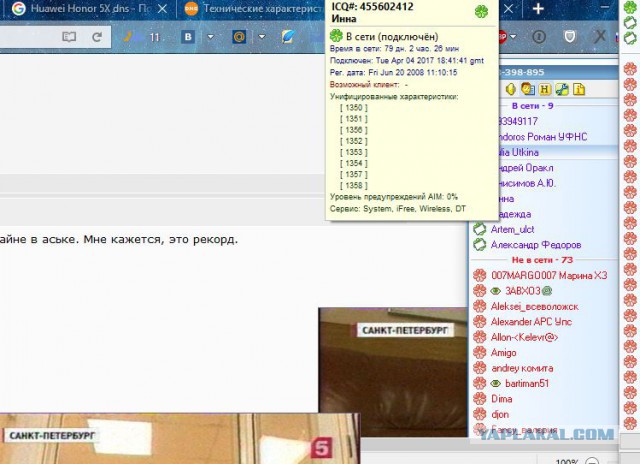
Task: Open the Mail.ru @ toolbar extension
Action: [x=239, y=37]
